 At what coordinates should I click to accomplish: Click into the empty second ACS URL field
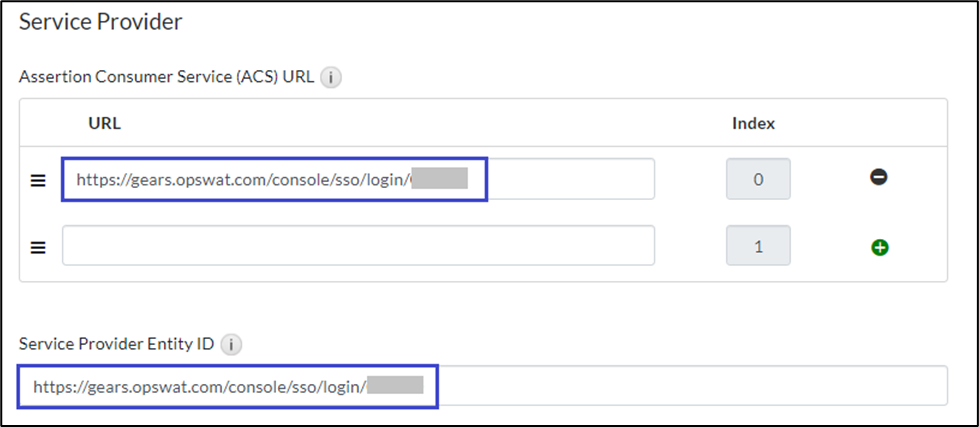[x=358, y=245]
